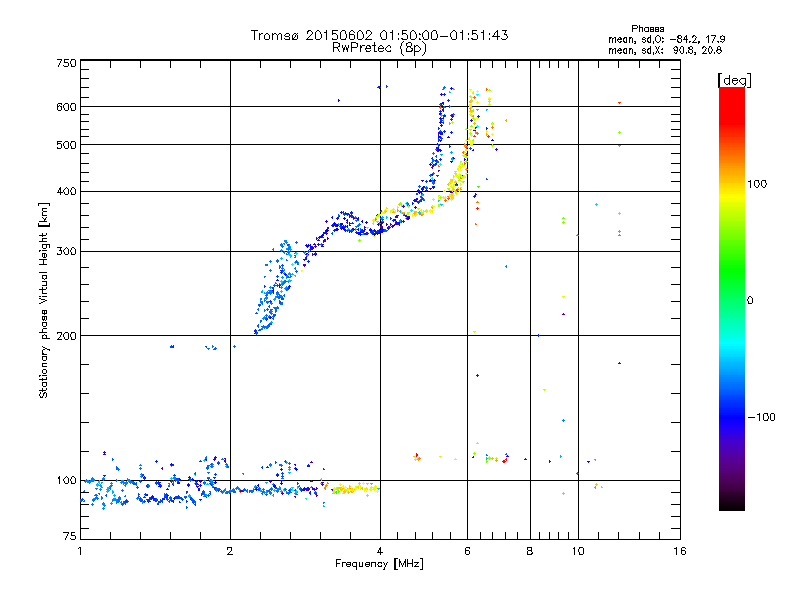Click the y-axis tick value "750"
Viewport: 800px width, 600px height.
66,63
